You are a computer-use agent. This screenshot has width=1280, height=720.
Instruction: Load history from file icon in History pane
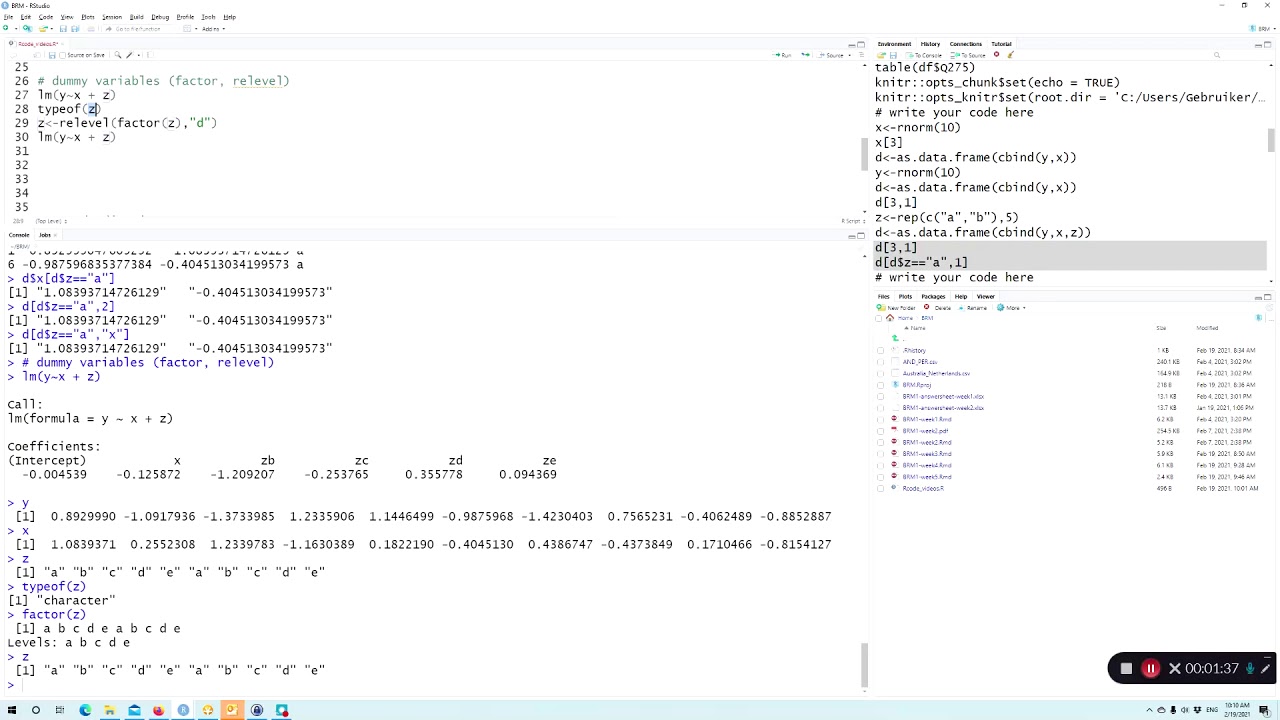click(x=881, y=55)
